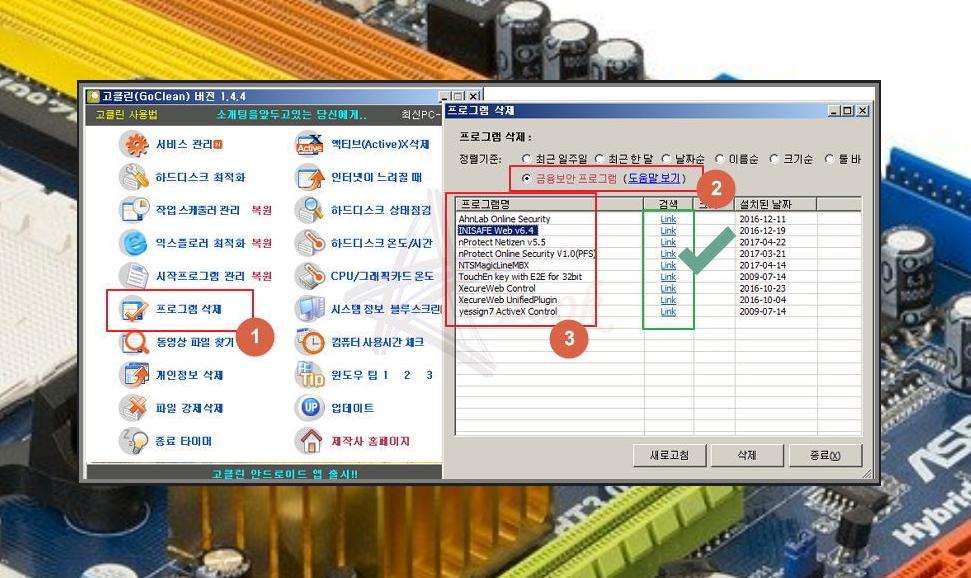
Task: Select the 툴 바 radio button
Action: 829,159
